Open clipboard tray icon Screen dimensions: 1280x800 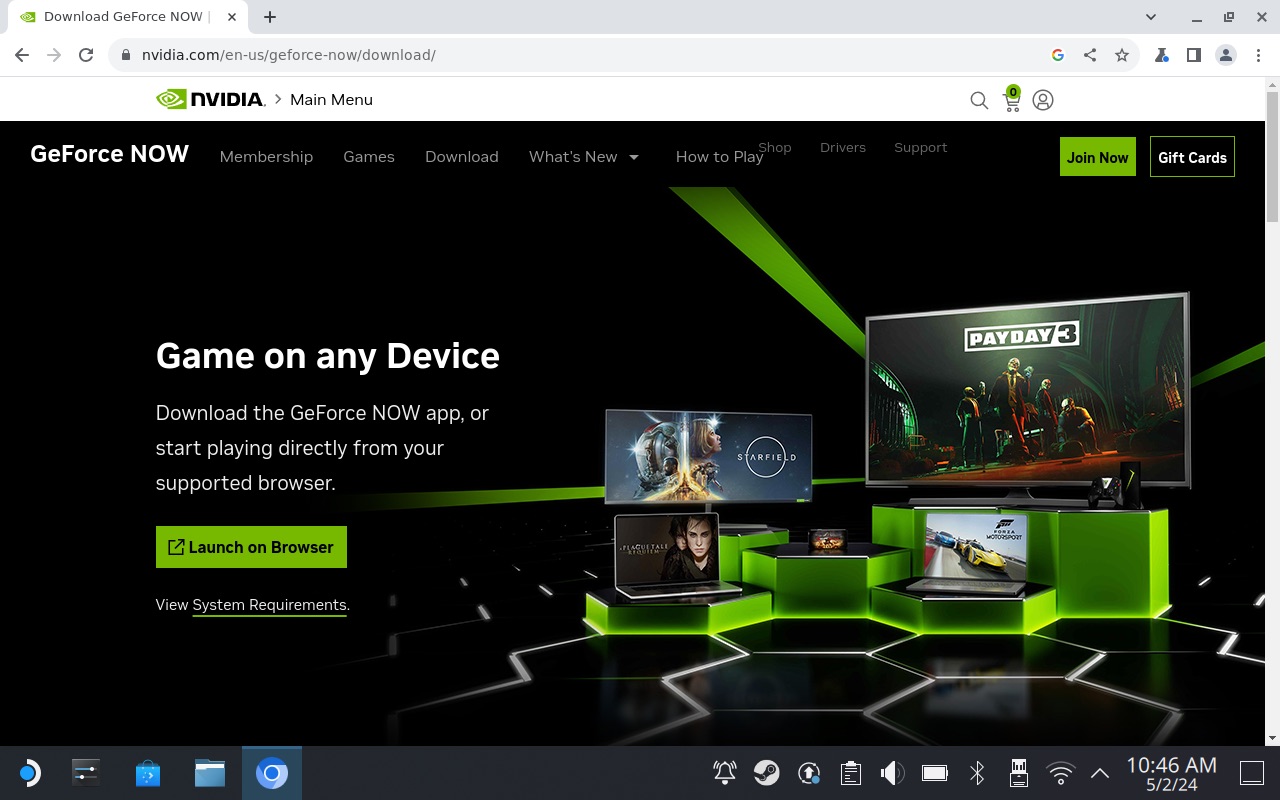[851, 772]
